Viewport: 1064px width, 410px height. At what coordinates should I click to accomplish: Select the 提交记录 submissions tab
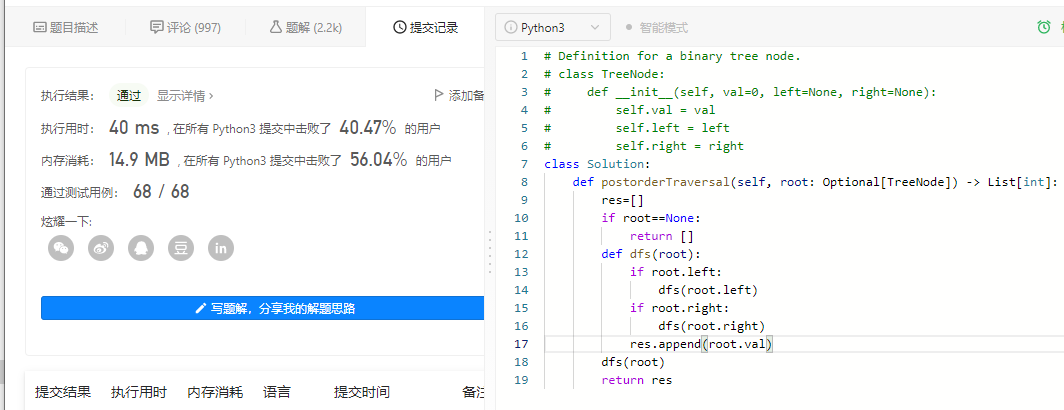(x=426, y=28)
